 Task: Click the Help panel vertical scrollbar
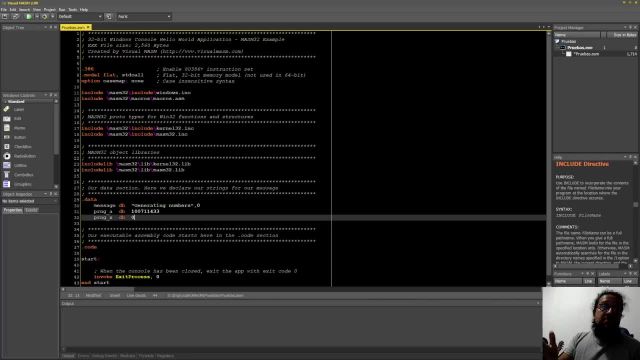[x=635, y=212]
